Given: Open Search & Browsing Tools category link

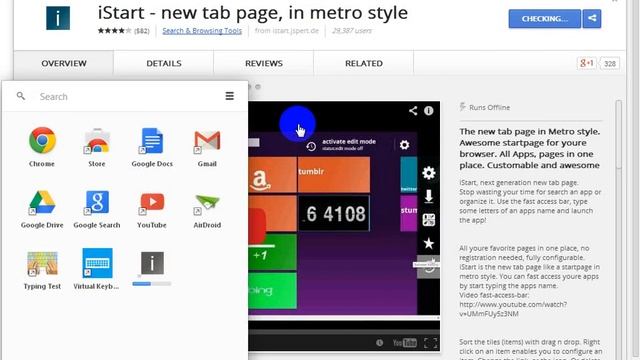Looking at the screenshot, I should [202, 31].
